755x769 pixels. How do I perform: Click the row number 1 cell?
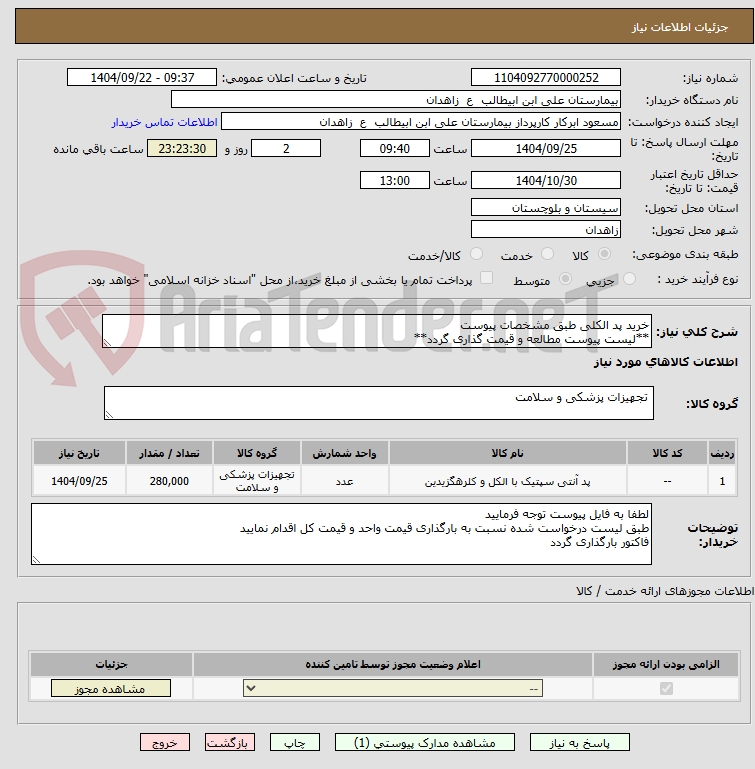coord(722,481)
